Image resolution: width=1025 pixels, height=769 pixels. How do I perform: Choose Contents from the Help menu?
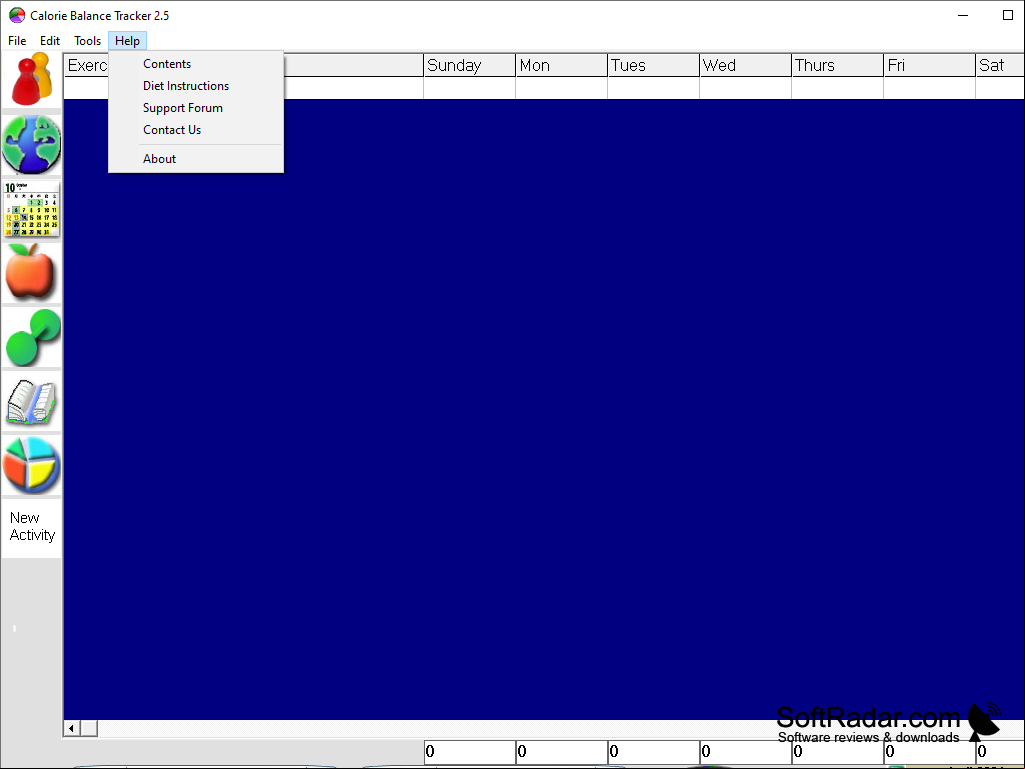pyautogui.click(x=196, y=64)
